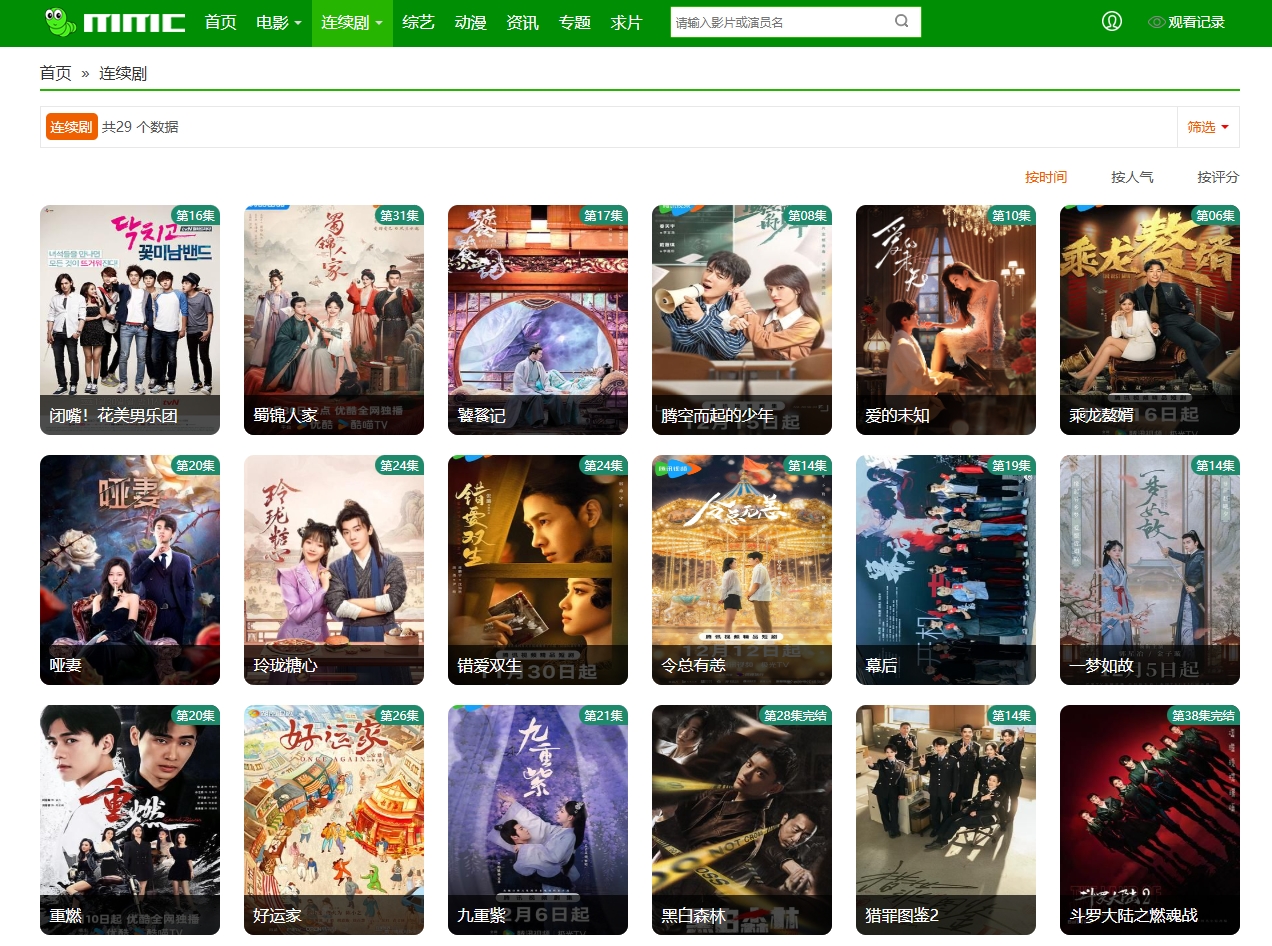The height and width of the screenshot is (946, 1272).
Task: Open the user account icon
Action: [1112, 21]
